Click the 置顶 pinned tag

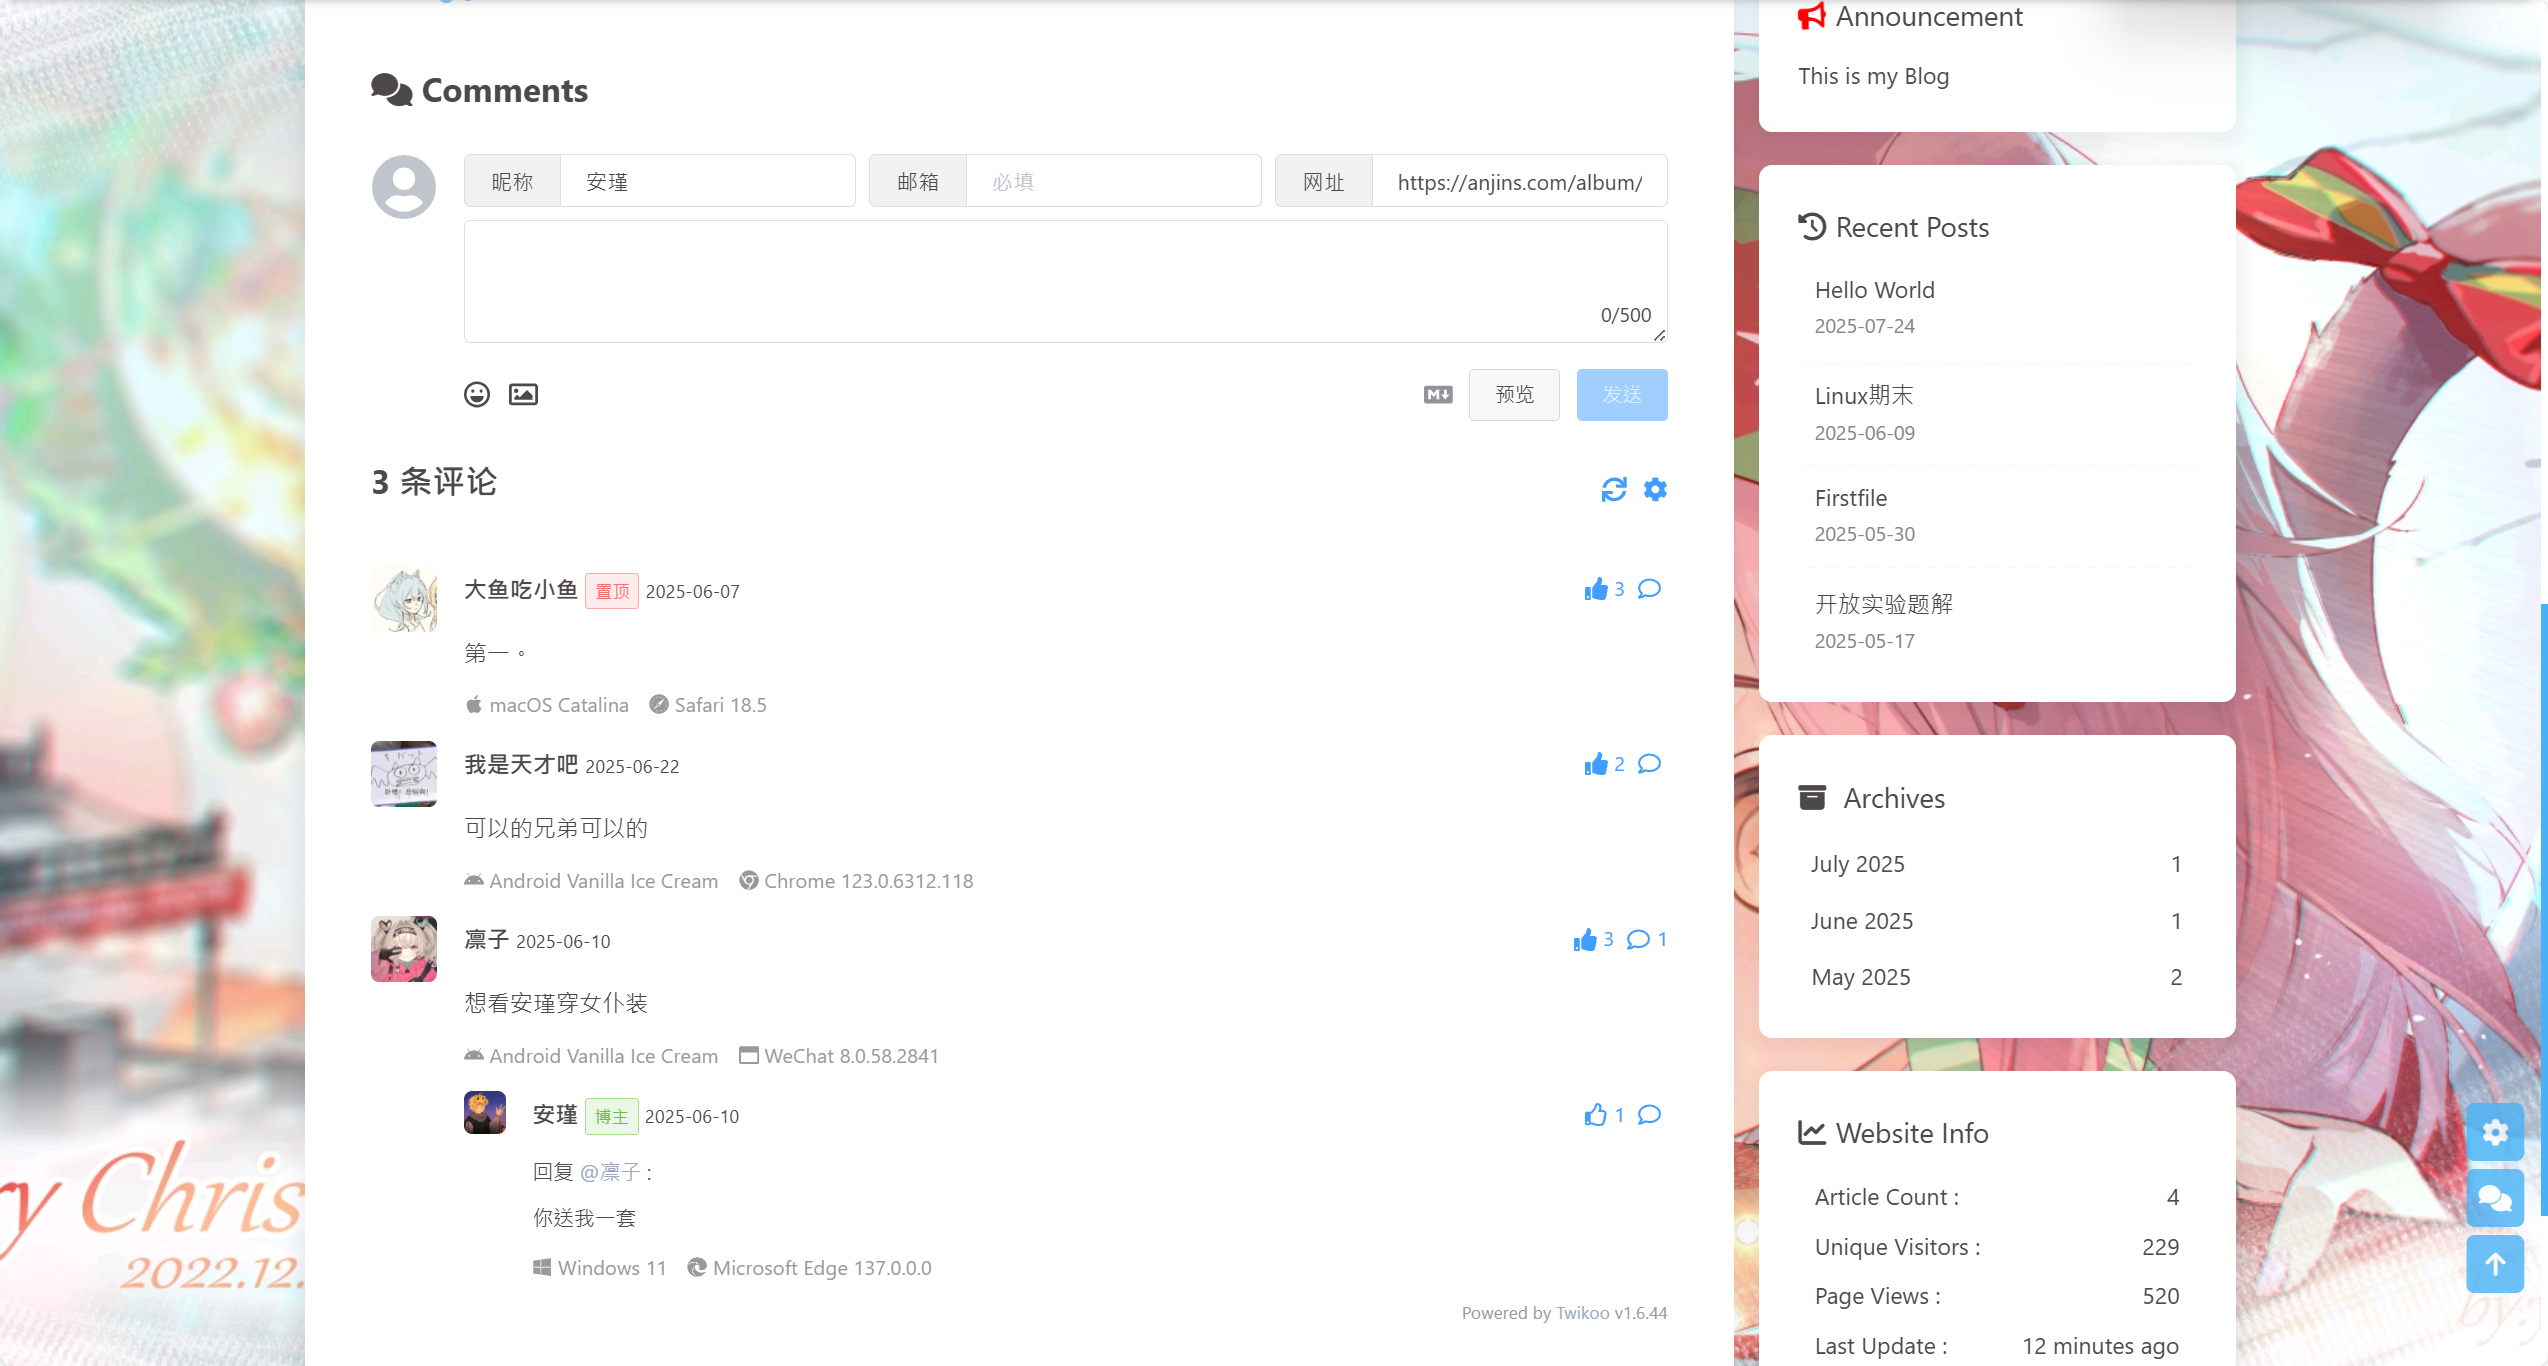coord(612,591)
